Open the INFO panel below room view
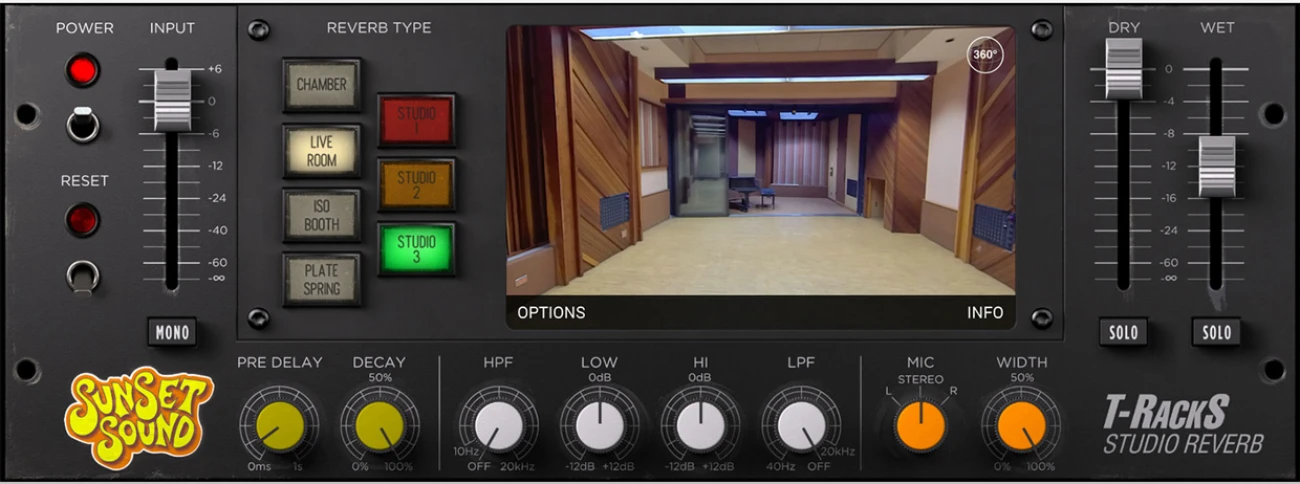Image resolution: width=1300 pixels, height=484 pixels. pos(985,312)
